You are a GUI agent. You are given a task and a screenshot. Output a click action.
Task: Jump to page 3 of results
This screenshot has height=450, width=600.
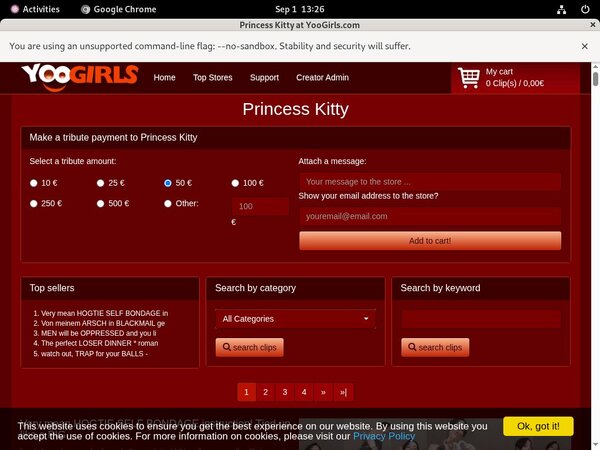click(x=285, y=392)
